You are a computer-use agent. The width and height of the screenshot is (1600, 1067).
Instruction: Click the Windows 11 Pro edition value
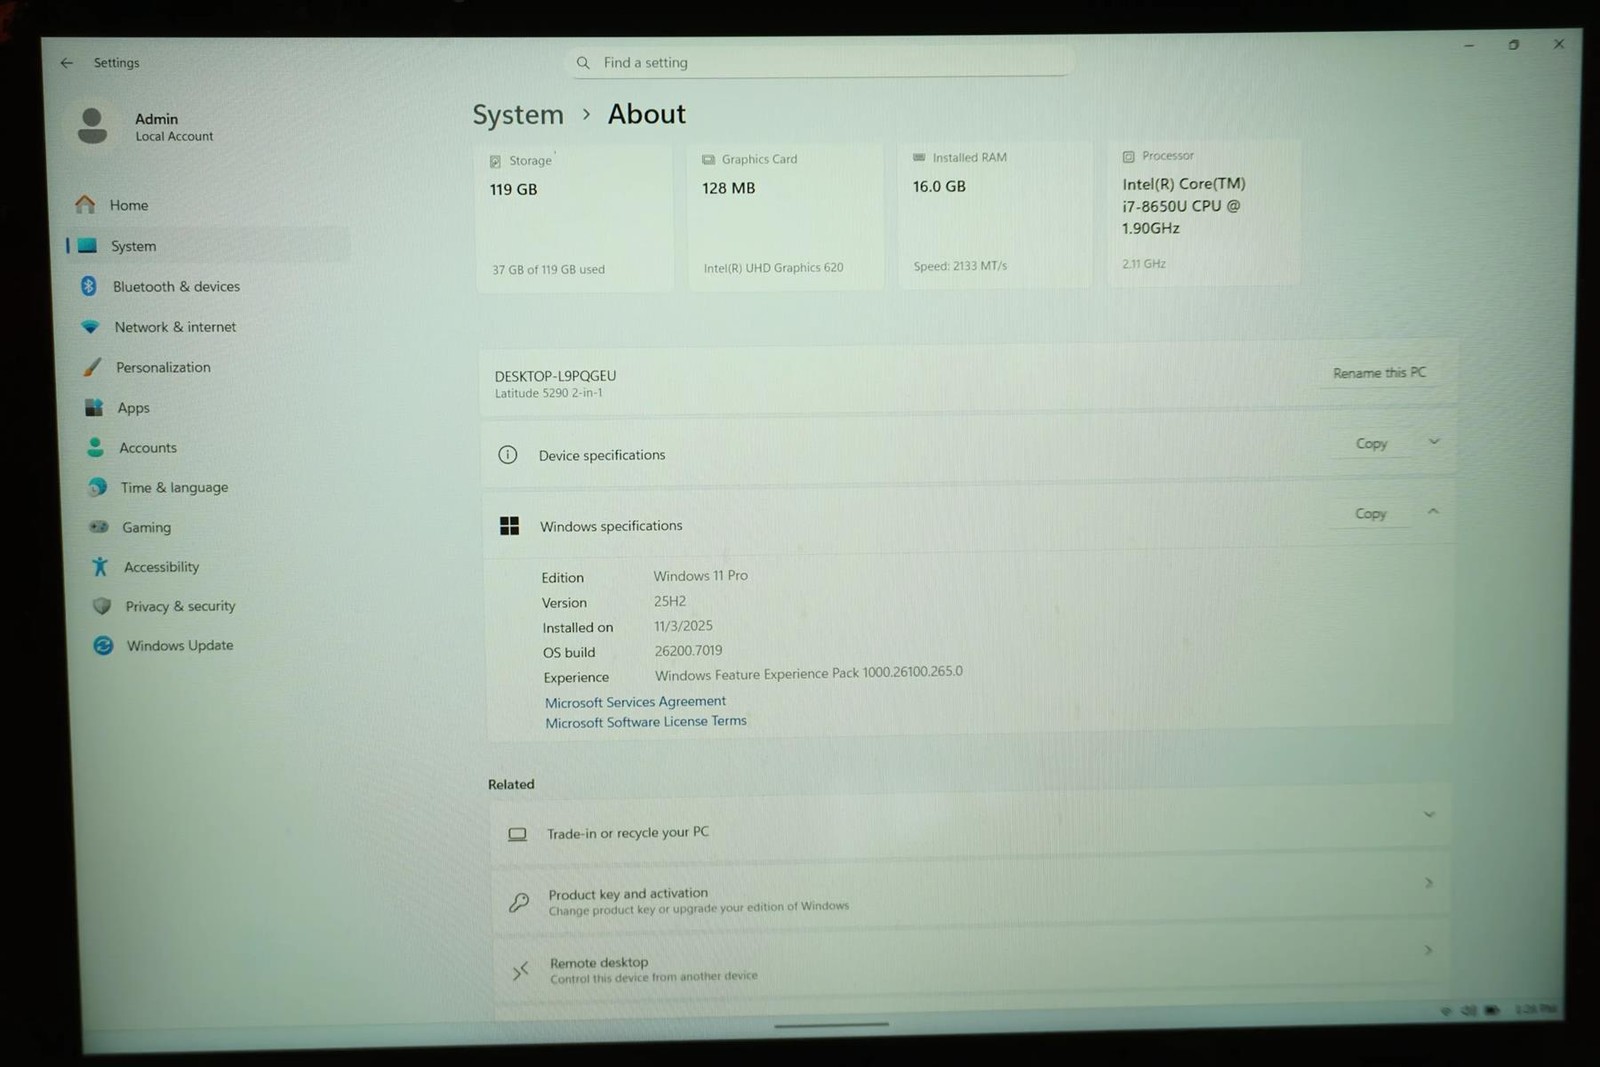pos(701,576)
